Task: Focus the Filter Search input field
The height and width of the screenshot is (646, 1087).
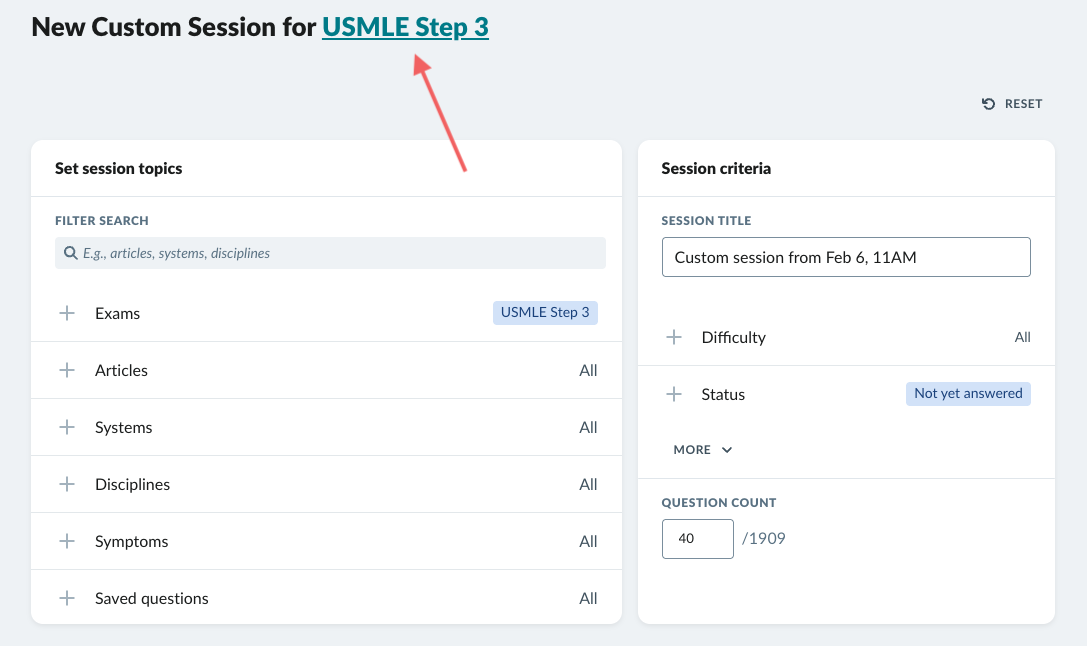Action: (x=330, y=253)
